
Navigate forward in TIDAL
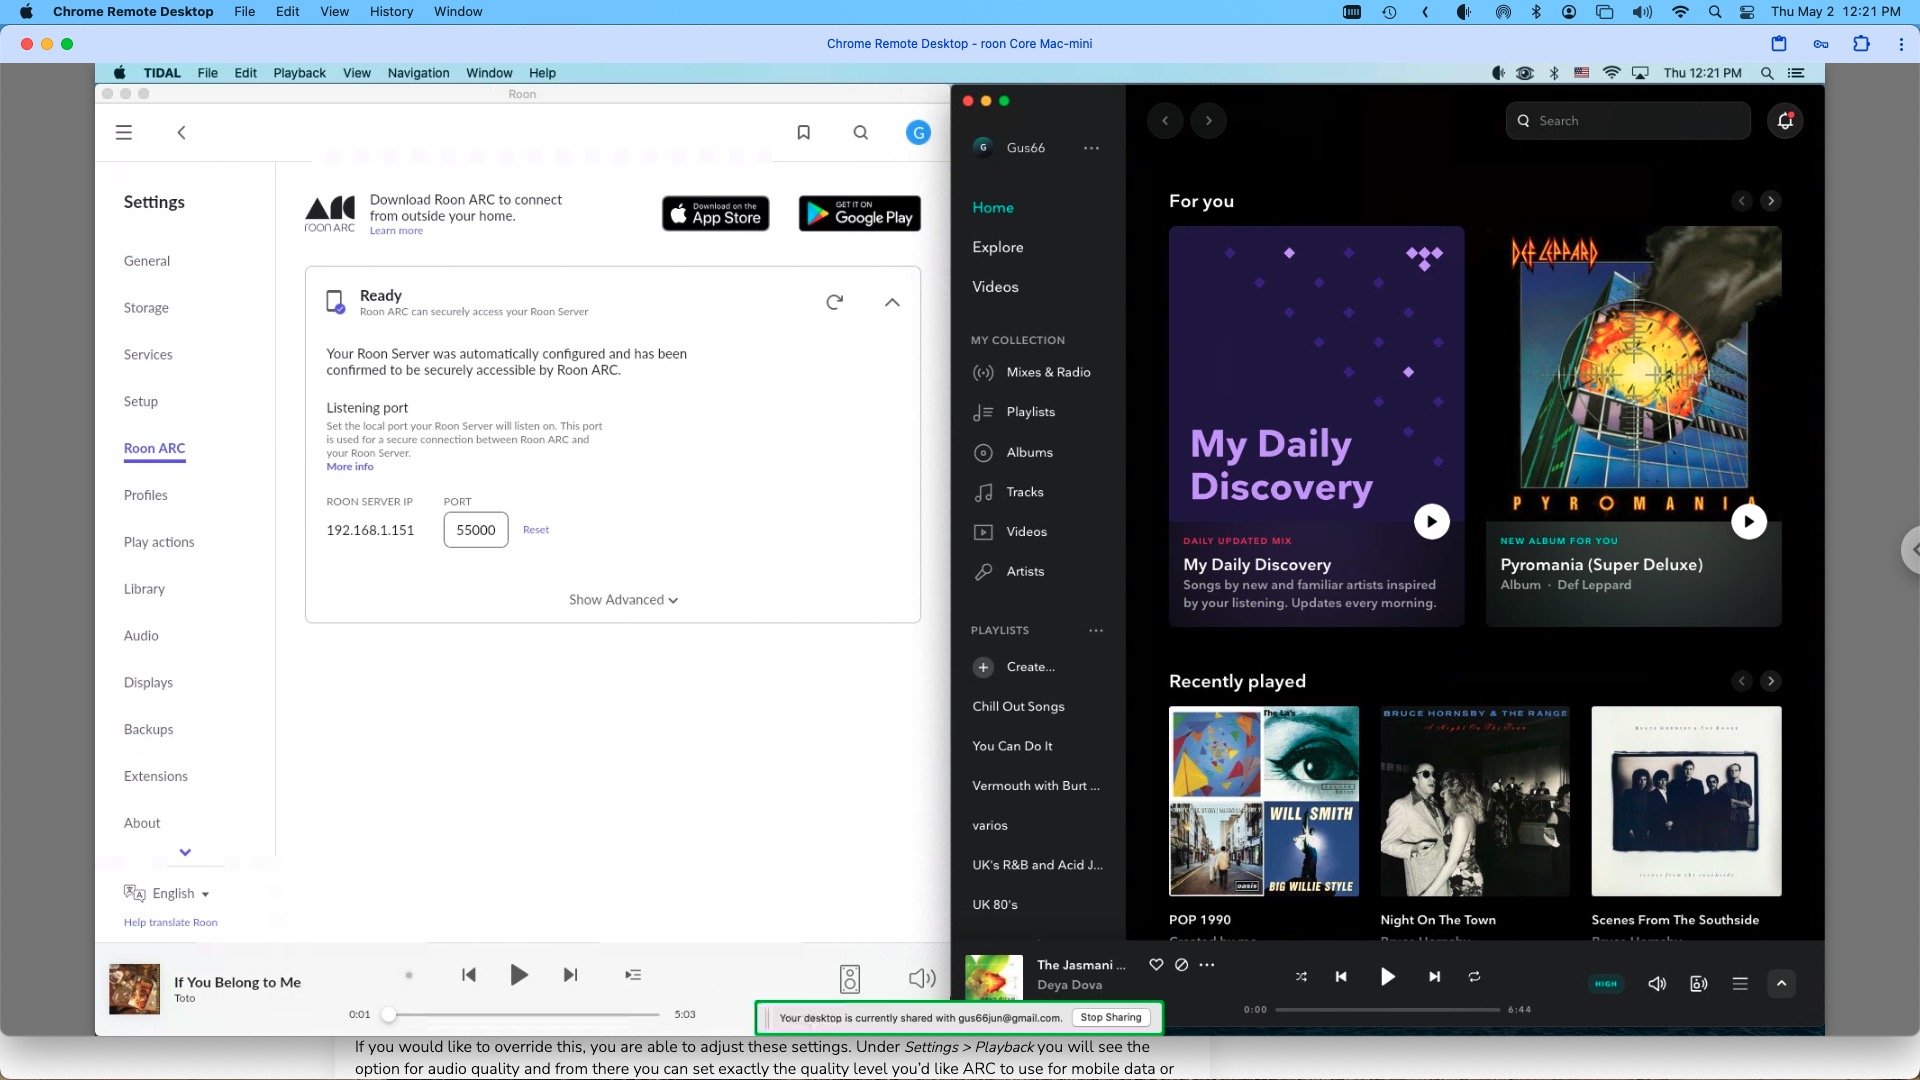click(x=1209, y=121)
